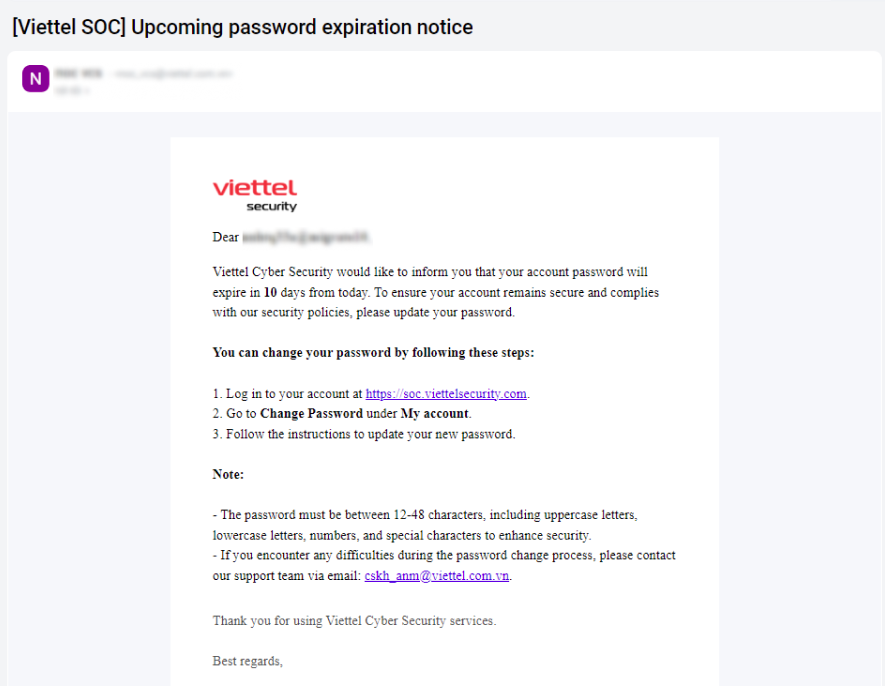
Task: Expand message details below the sender name
Action: (x=73, y=90)
